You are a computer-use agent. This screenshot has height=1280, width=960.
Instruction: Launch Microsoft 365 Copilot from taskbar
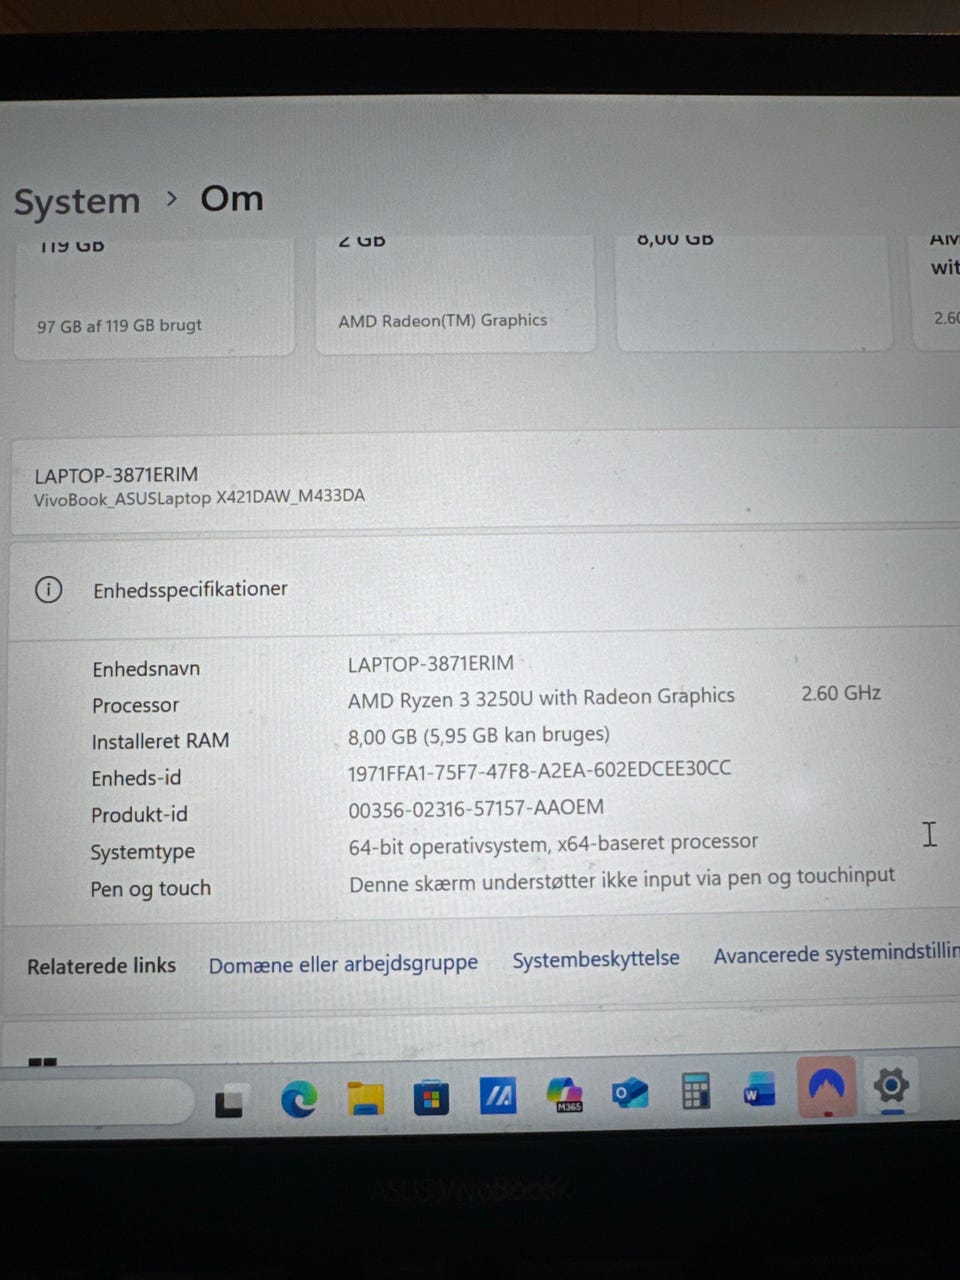[x=565, y=1095]
